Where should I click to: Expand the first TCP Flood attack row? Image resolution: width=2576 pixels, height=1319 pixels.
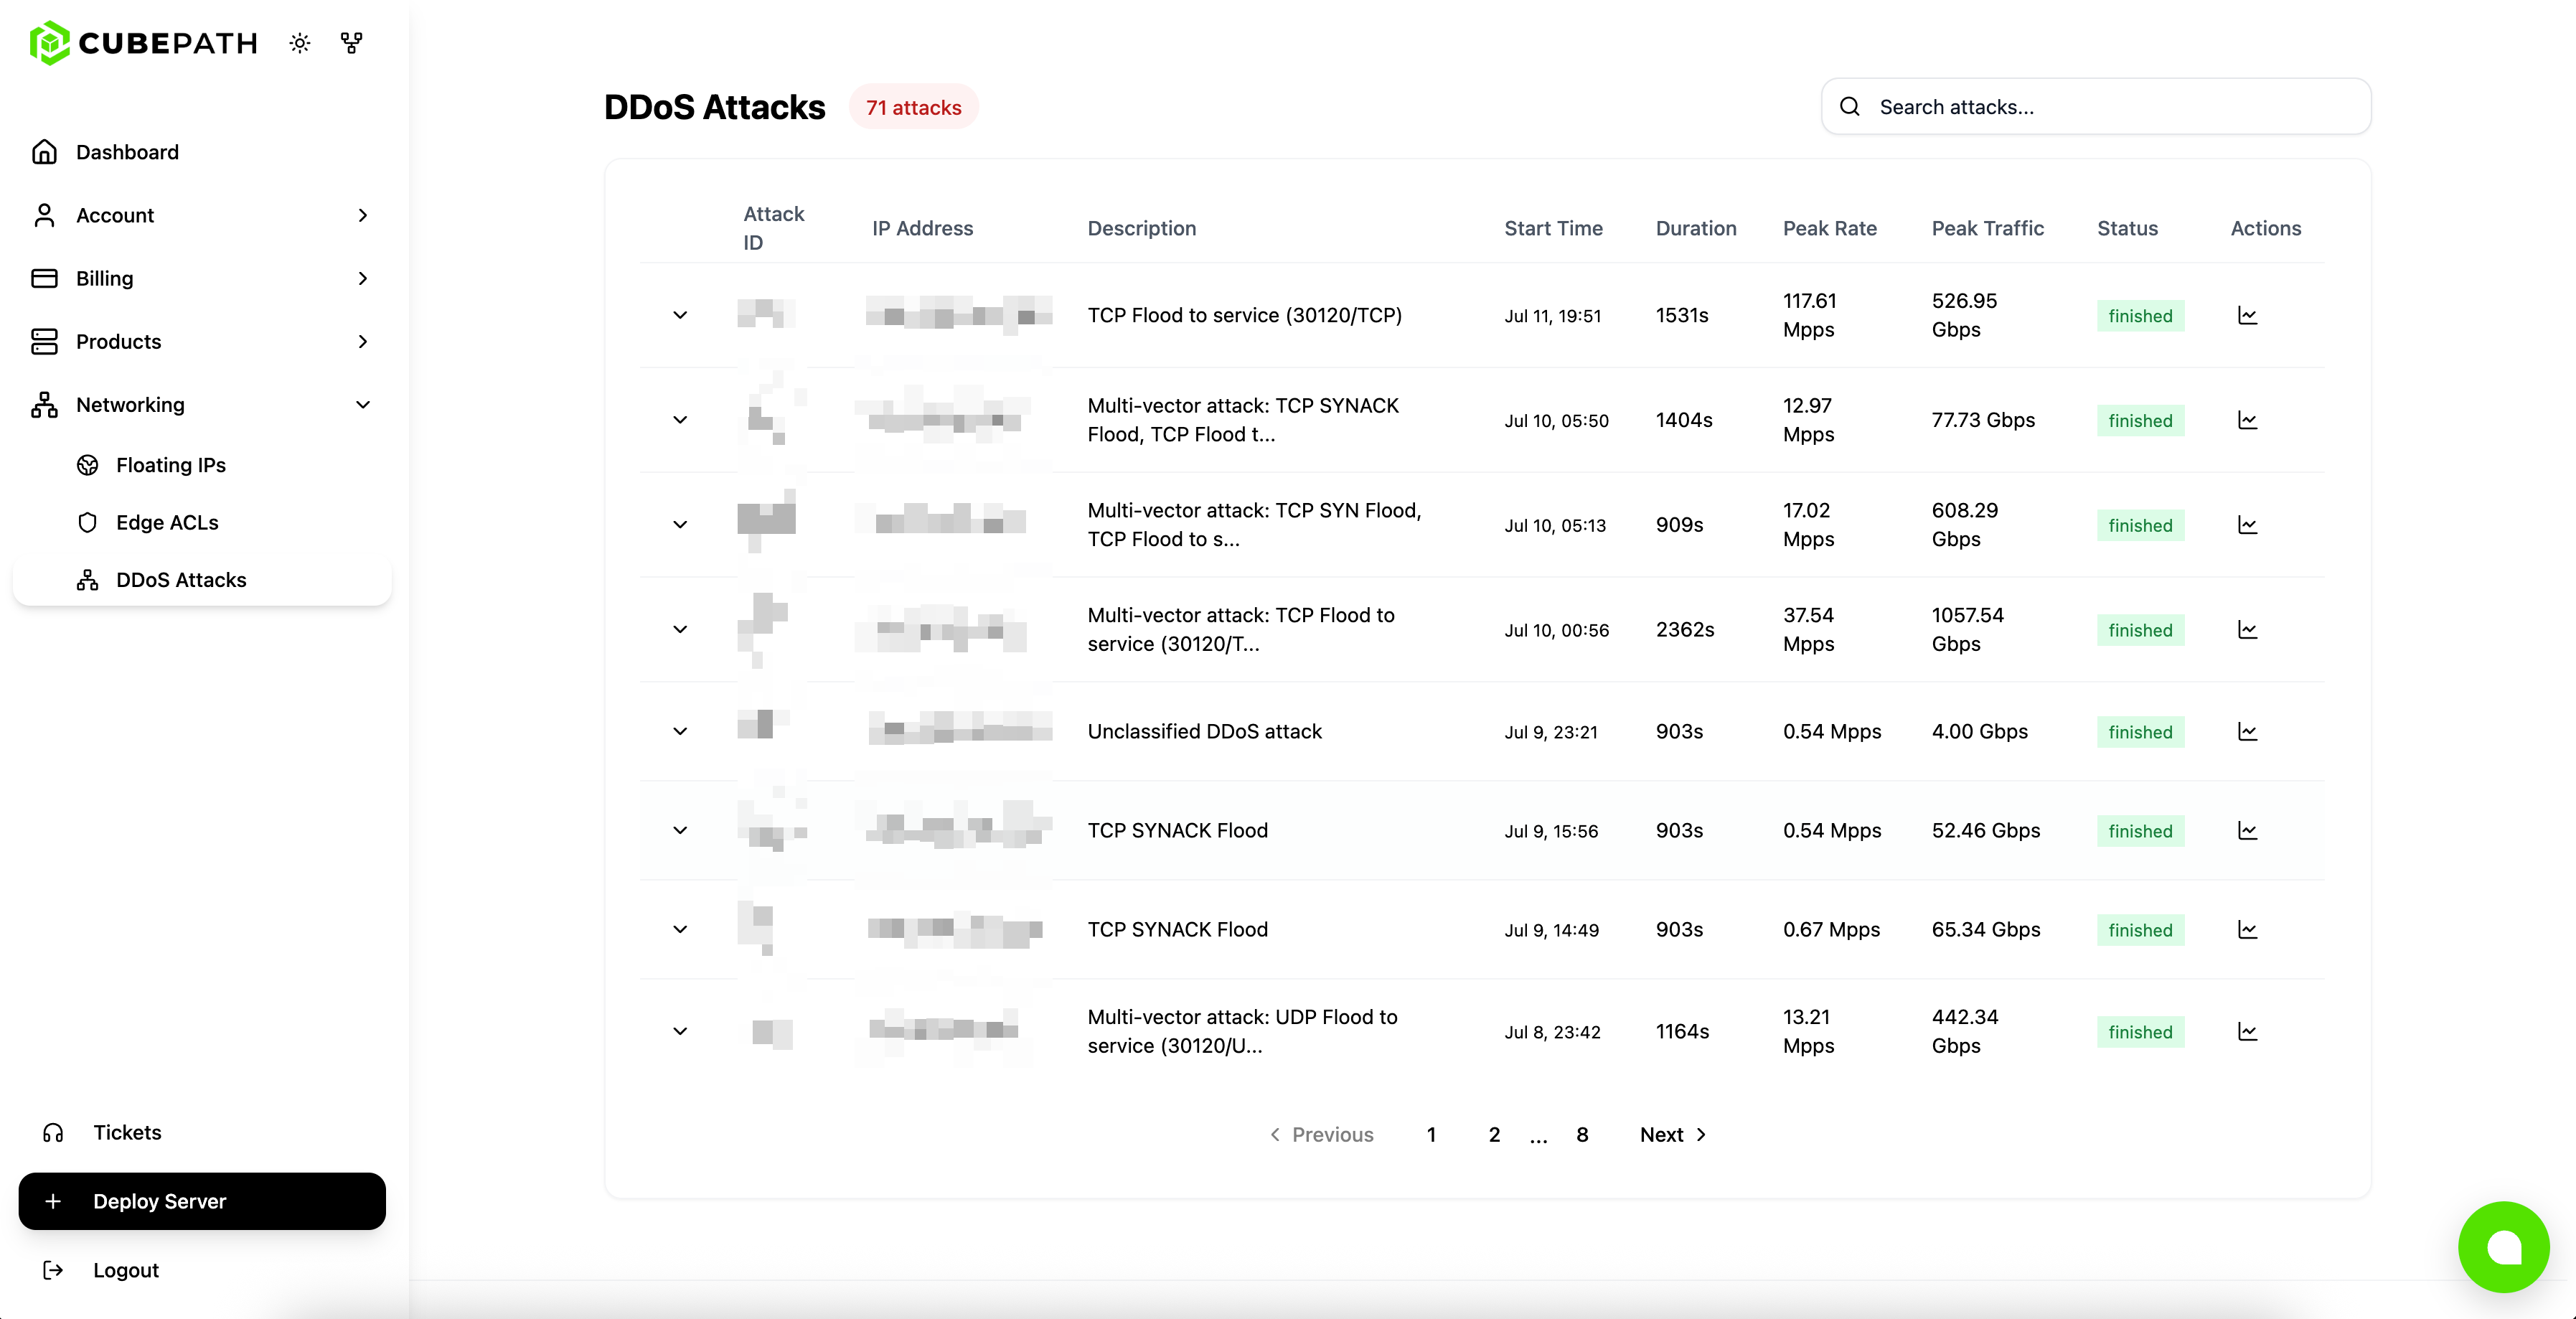[680, 315]
